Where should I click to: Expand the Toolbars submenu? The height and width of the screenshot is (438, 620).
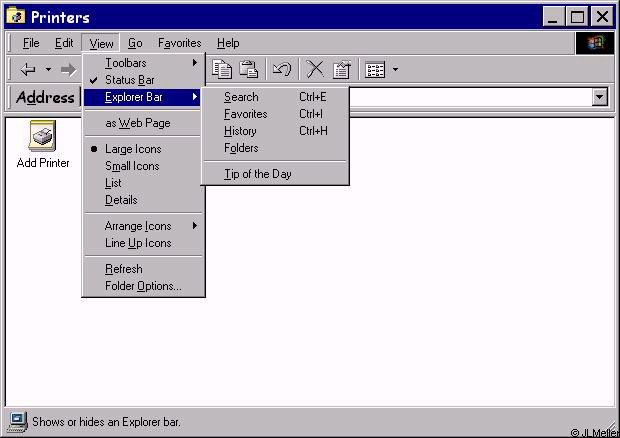pos(143,63)
